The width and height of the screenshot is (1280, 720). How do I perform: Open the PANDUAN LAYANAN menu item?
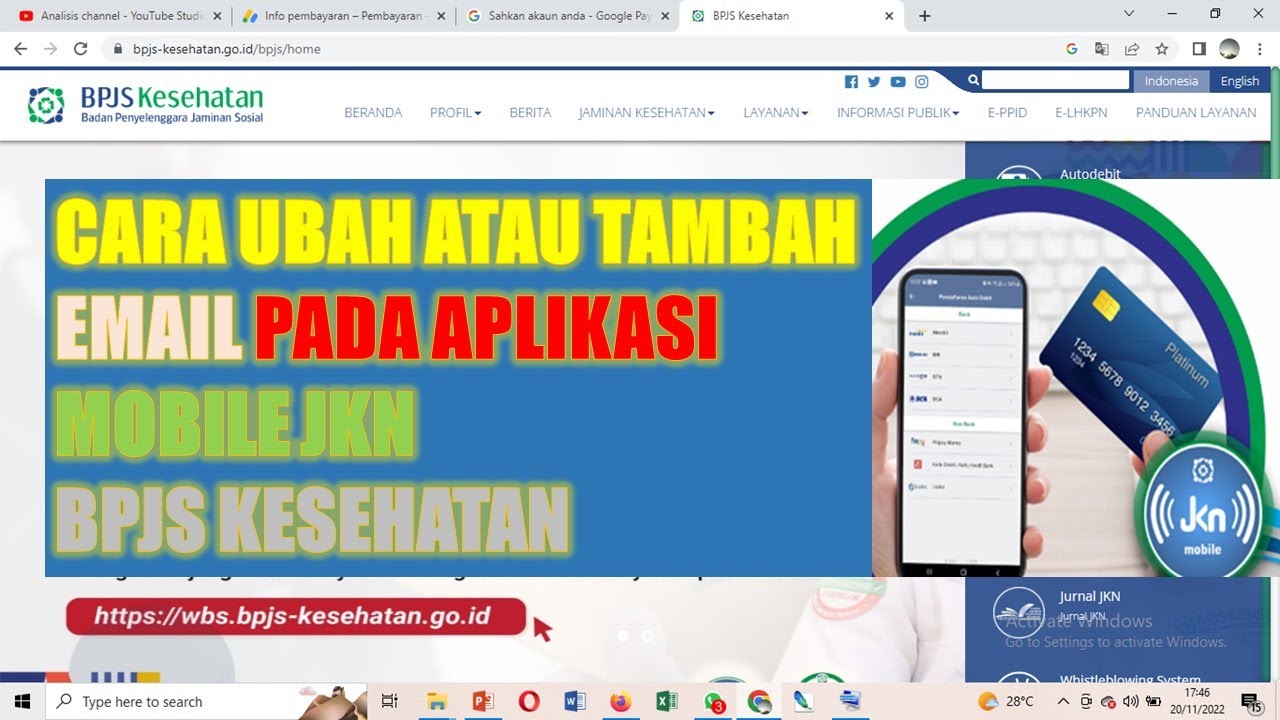click(x=1196, y=113)
